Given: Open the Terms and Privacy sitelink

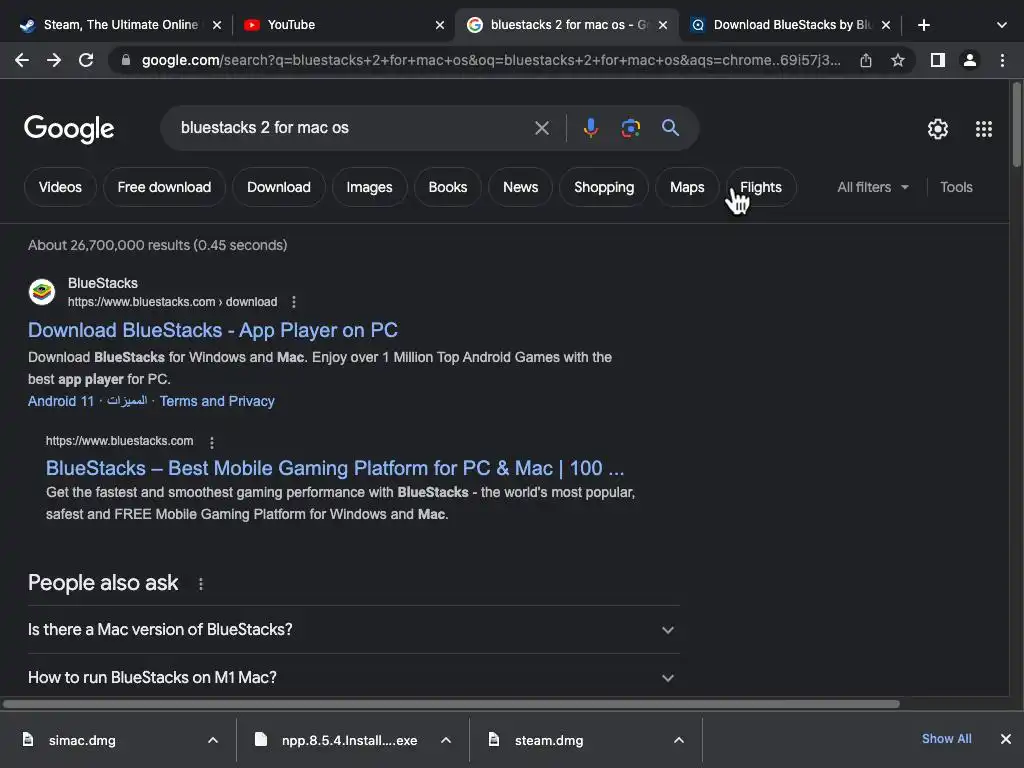Looking at the screenshot, I should tap(217, 401).
